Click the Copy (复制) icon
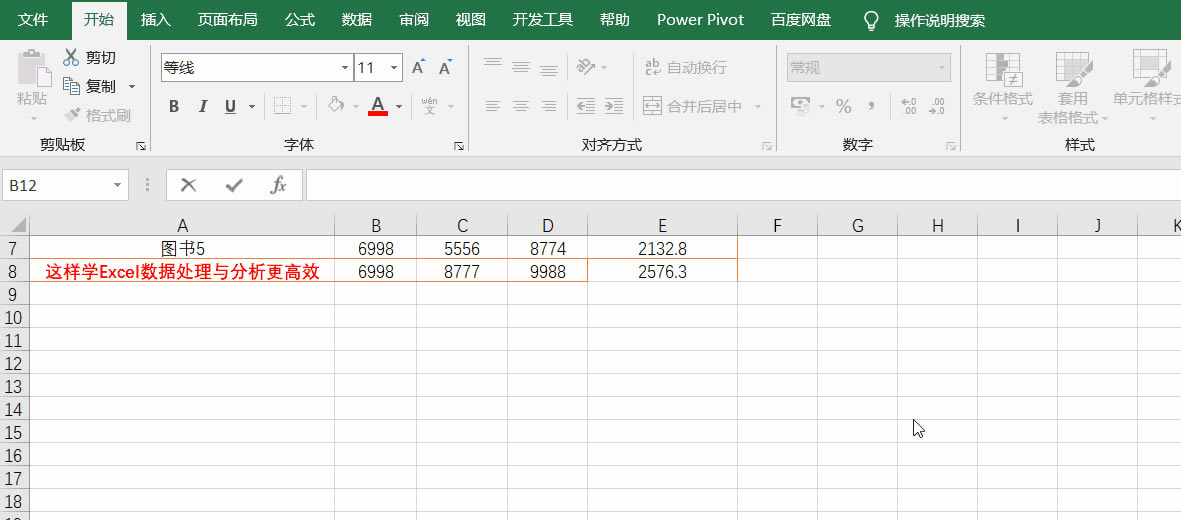This screenshot has height=520, width=1181. pos(72,87)
